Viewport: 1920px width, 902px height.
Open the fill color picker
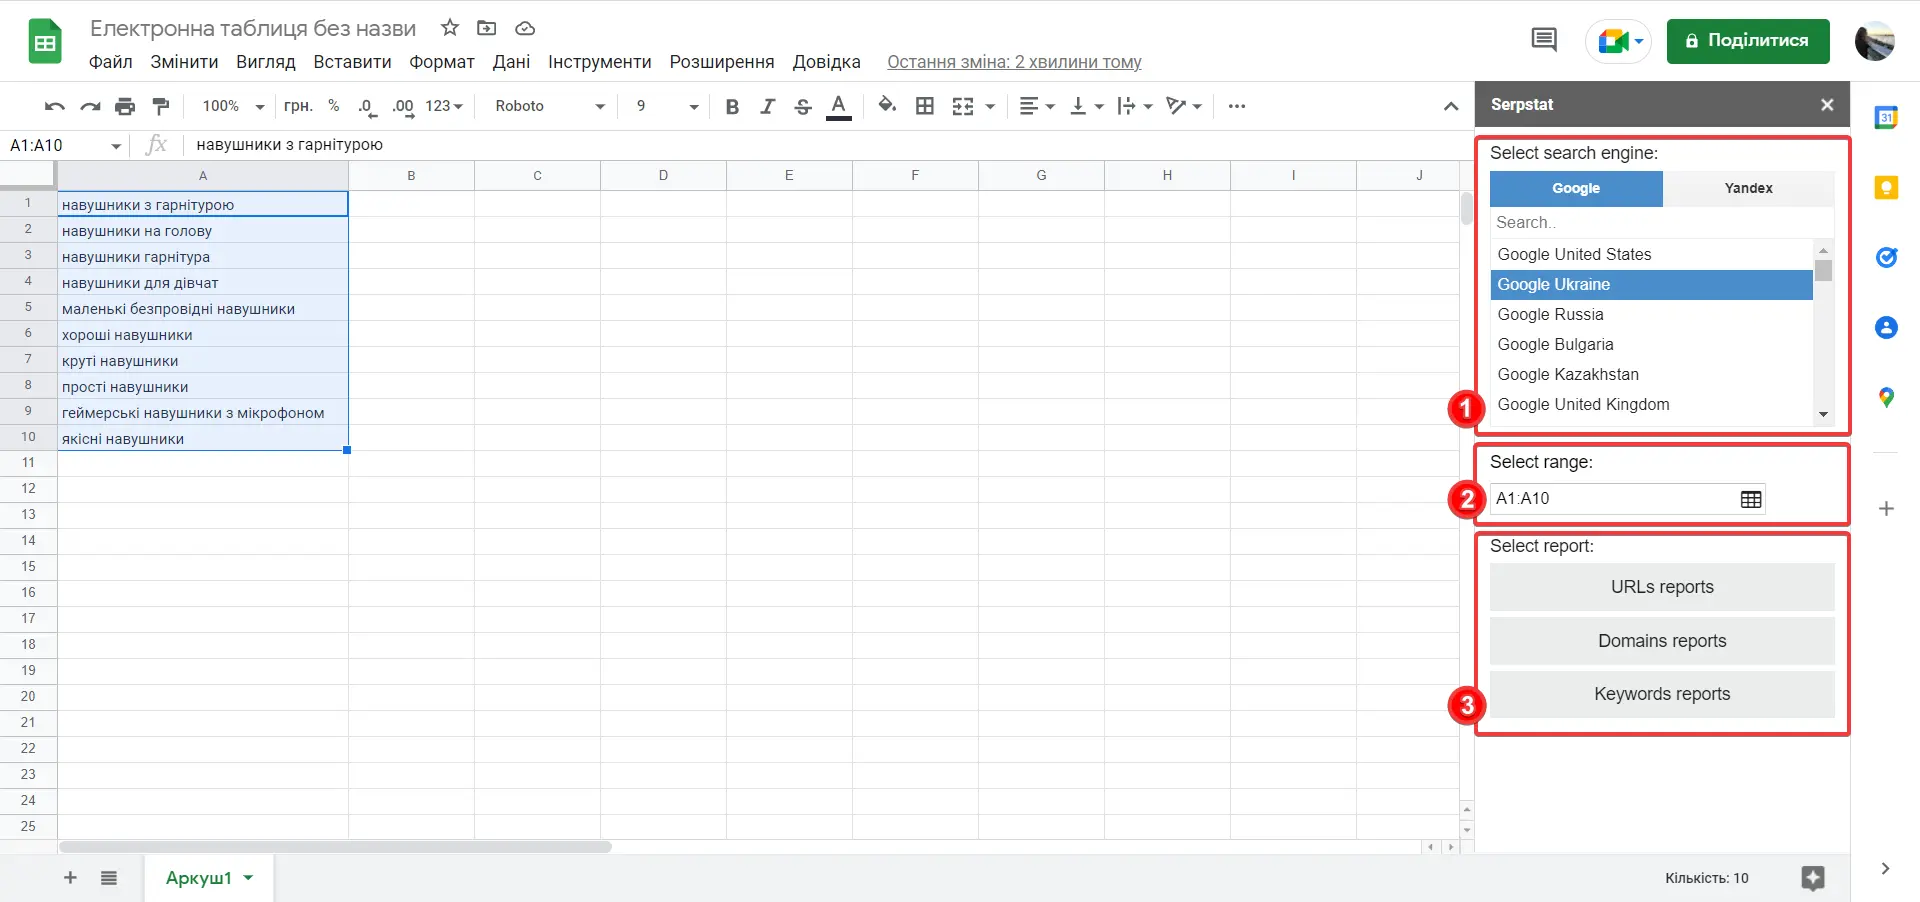(x=887, y=105)
